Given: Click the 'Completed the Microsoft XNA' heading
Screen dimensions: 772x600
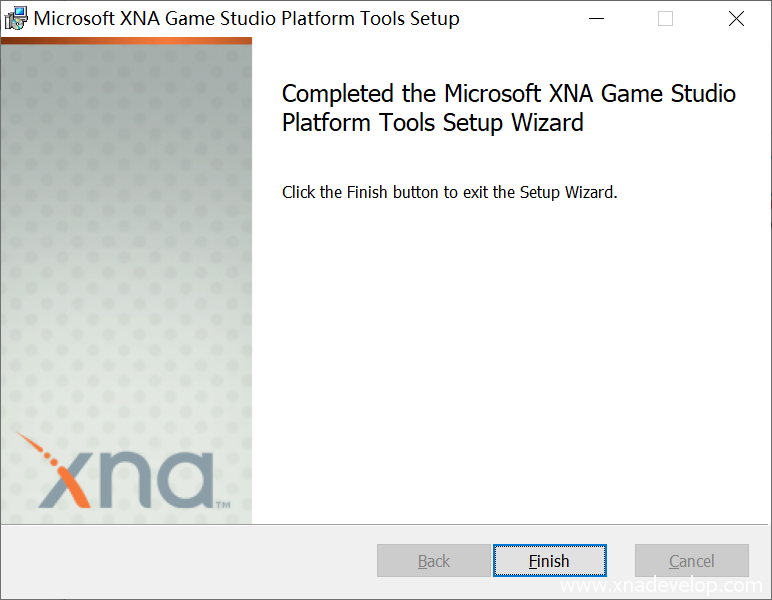Looking at the screenshot, I should [508, 94].
